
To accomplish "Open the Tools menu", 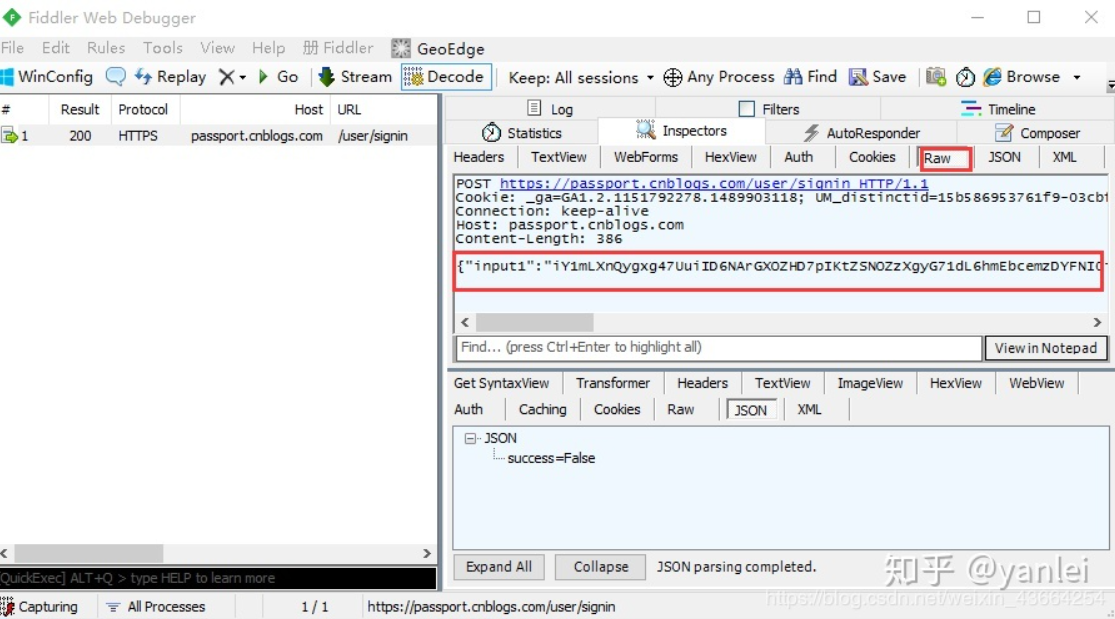I will tap(163, 48).
